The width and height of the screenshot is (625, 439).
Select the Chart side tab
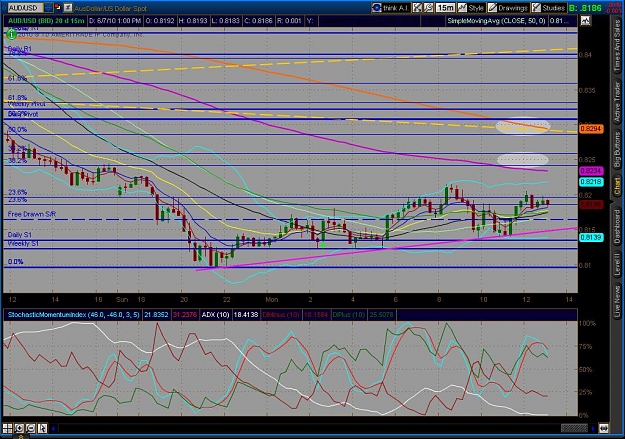click(x=617, y=186)
